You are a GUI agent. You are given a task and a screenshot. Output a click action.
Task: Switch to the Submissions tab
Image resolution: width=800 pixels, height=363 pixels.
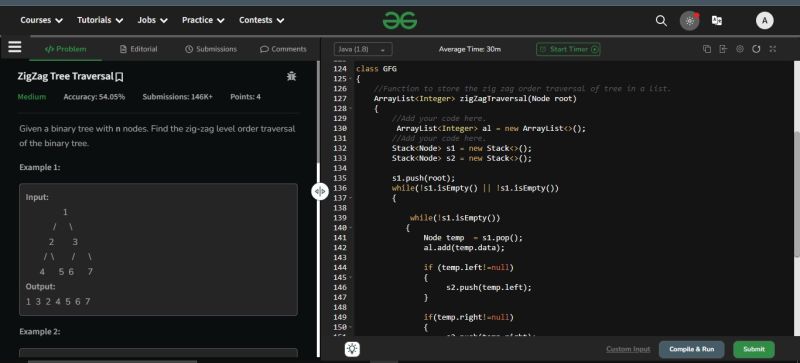[x=211, y=49]
